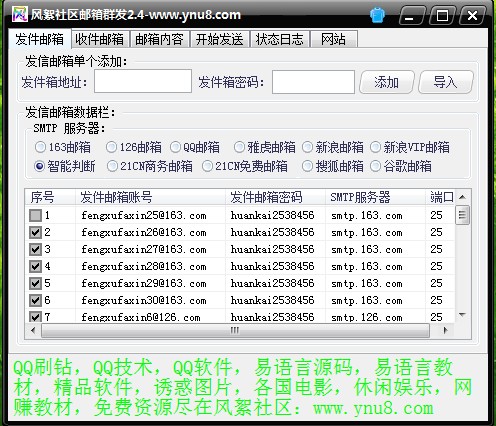Click the app logo in title bar

coord(19,14)
